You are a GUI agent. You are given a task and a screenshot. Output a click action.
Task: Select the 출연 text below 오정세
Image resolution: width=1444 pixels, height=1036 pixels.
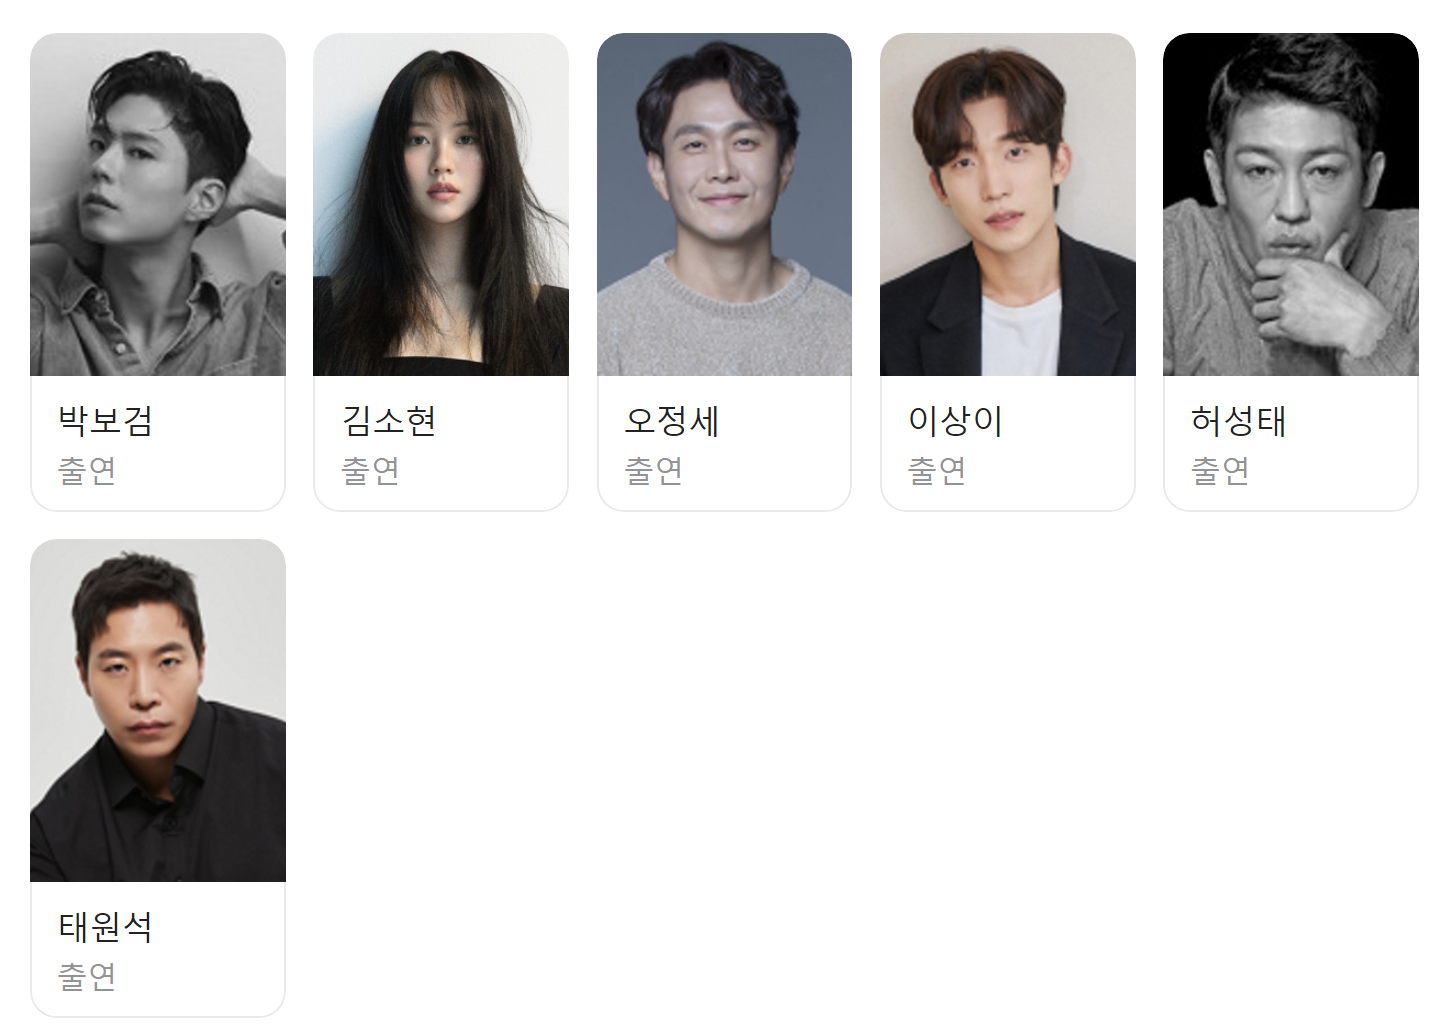(654, 470)
